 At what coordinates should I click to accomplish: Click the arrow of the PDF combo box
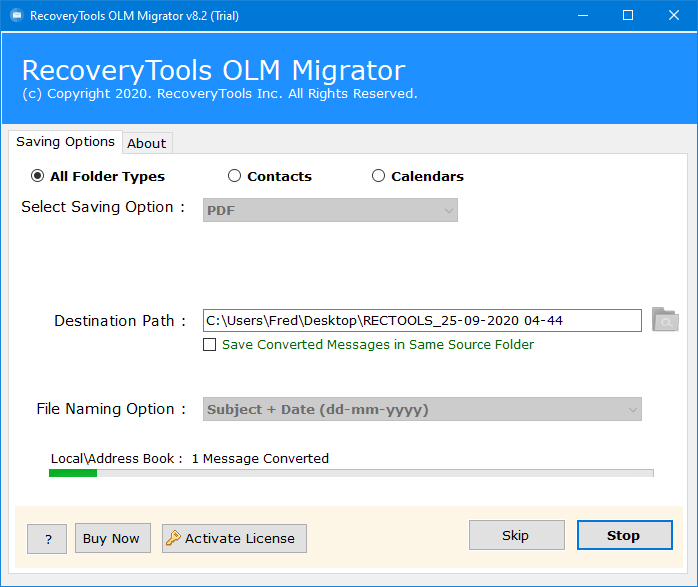tap(449, 211)
